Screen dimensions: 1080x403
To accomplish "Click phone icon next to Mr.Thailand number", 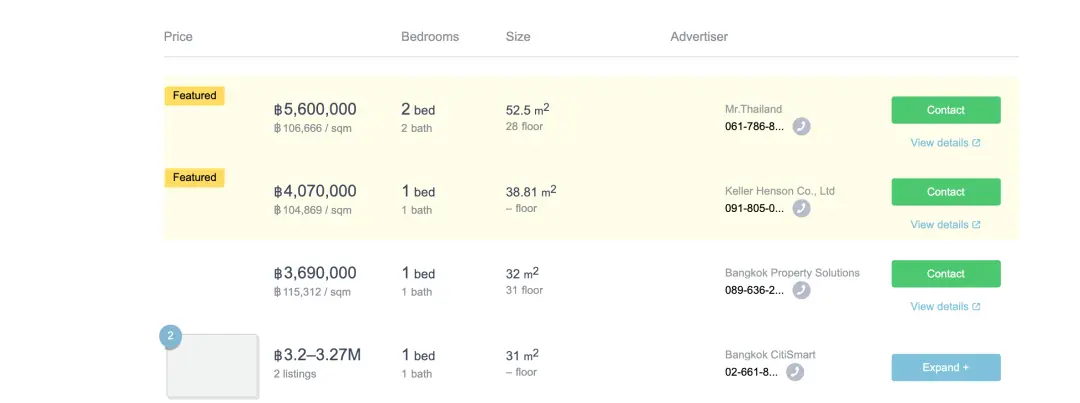I will 801,127.
